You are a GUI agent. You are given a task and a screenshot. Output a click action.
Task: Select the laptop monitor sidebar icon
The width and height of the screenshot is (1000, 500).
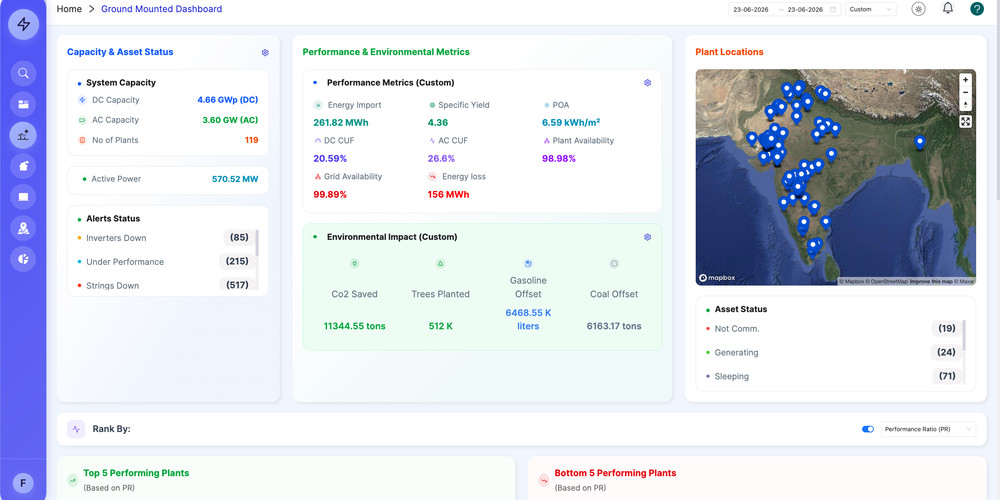[23, 197]
